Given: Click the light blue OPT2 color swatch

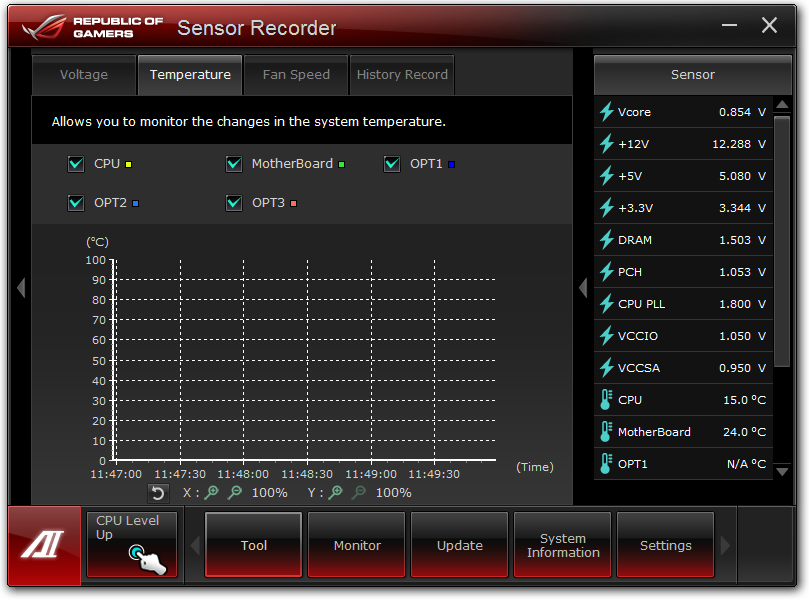Looking at the screenshot, I should point(135,203).
